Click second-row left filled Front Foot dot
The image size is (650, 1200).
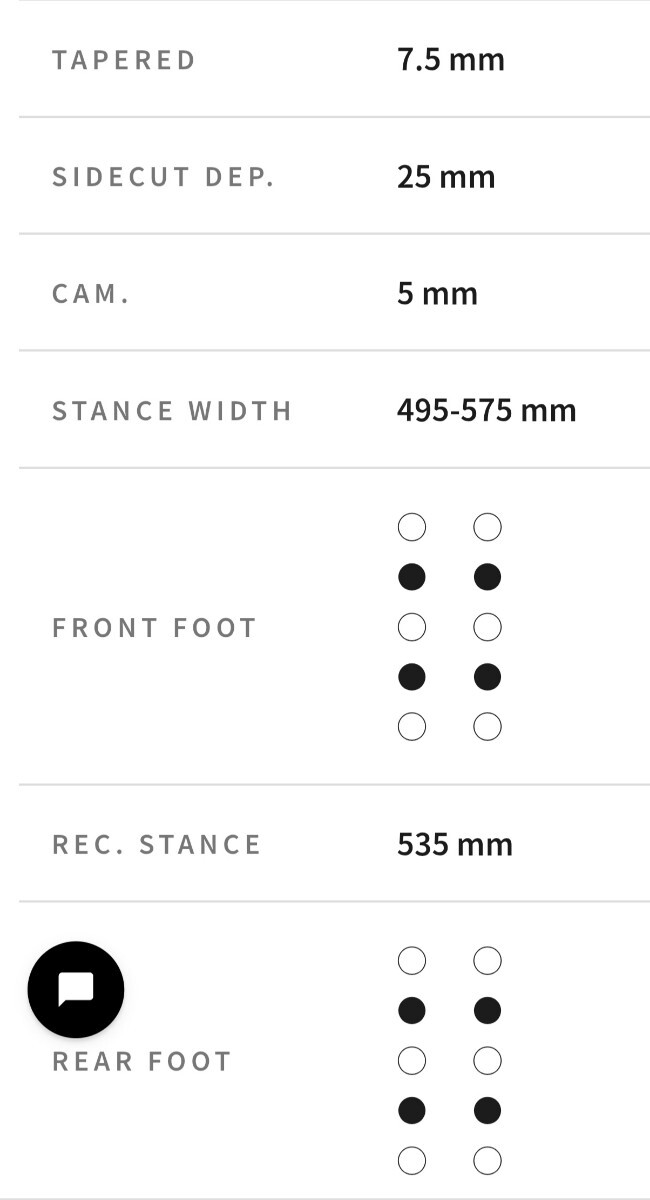[x=411, y=577]
